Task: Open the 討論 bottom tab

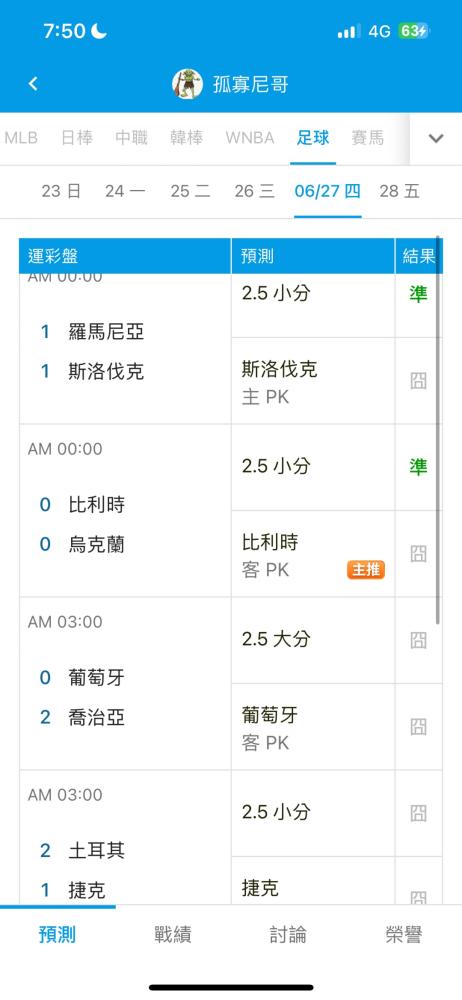Action: (288, 935)
